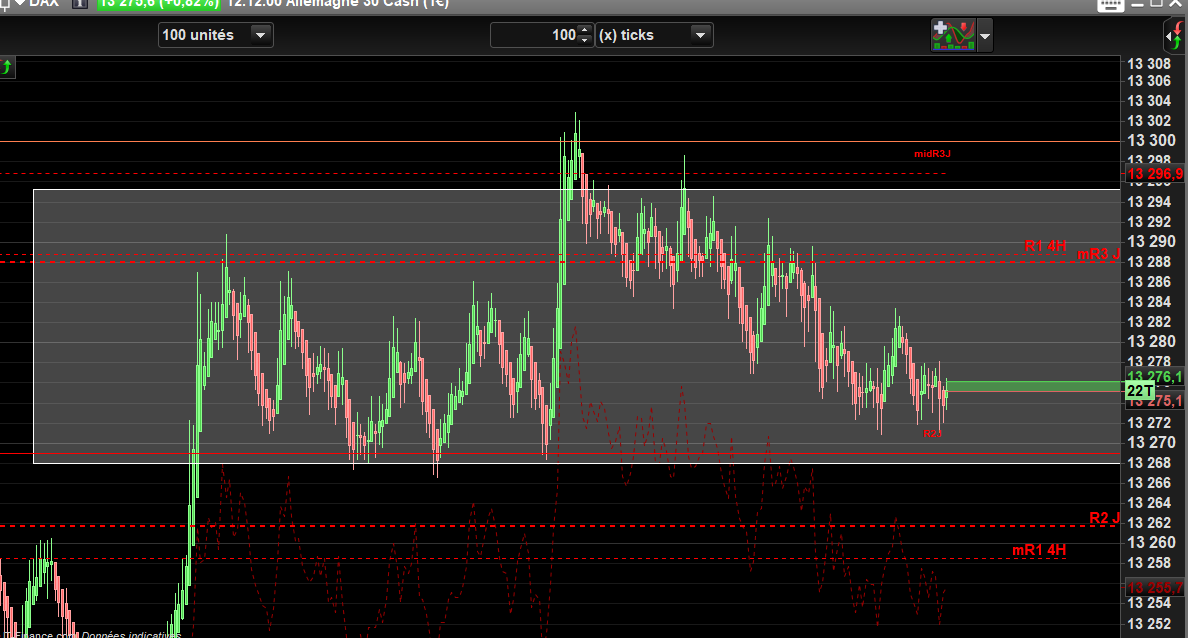Click the 13 300 axis price label
Screen dimensions: 1188x638
pyautogui.click(x=1151, y=140)
